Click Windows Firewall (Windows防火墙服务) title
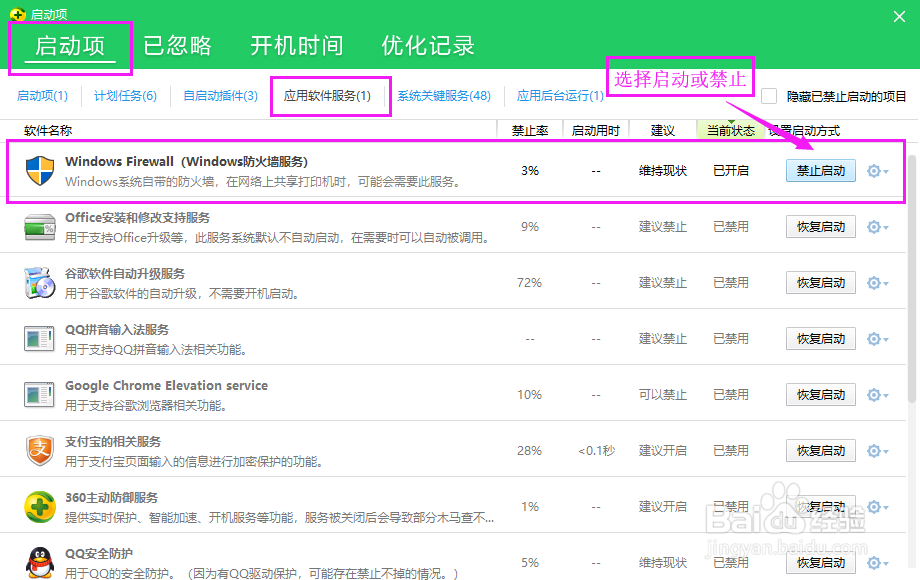Screen dimensions: 920x580 tap(187, 161)
